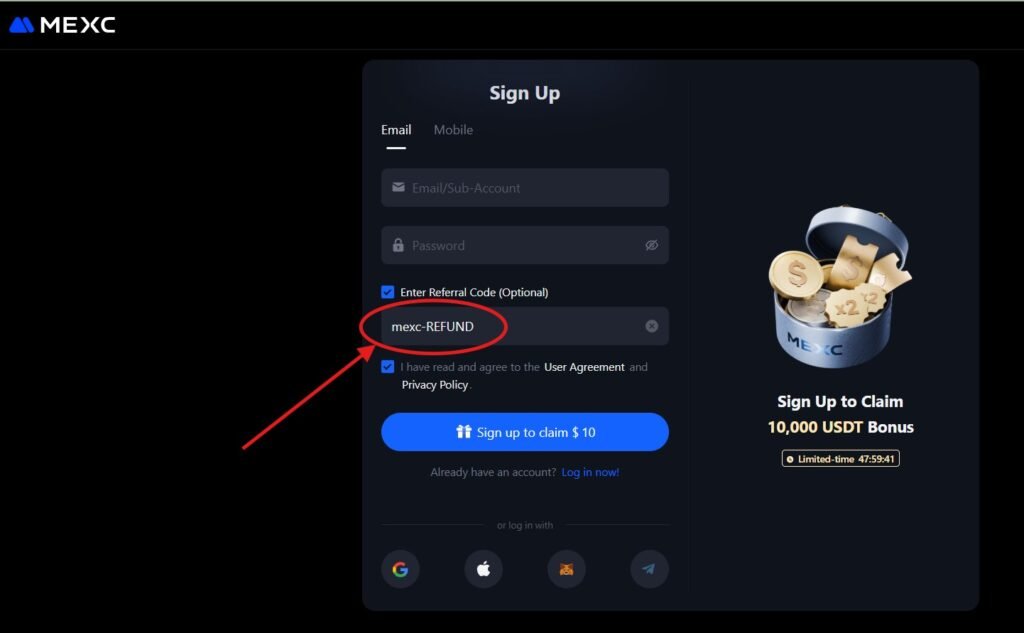The image size is (1024, 633).
Task: Click the envelope icon in email field
Action: point(398,187)
